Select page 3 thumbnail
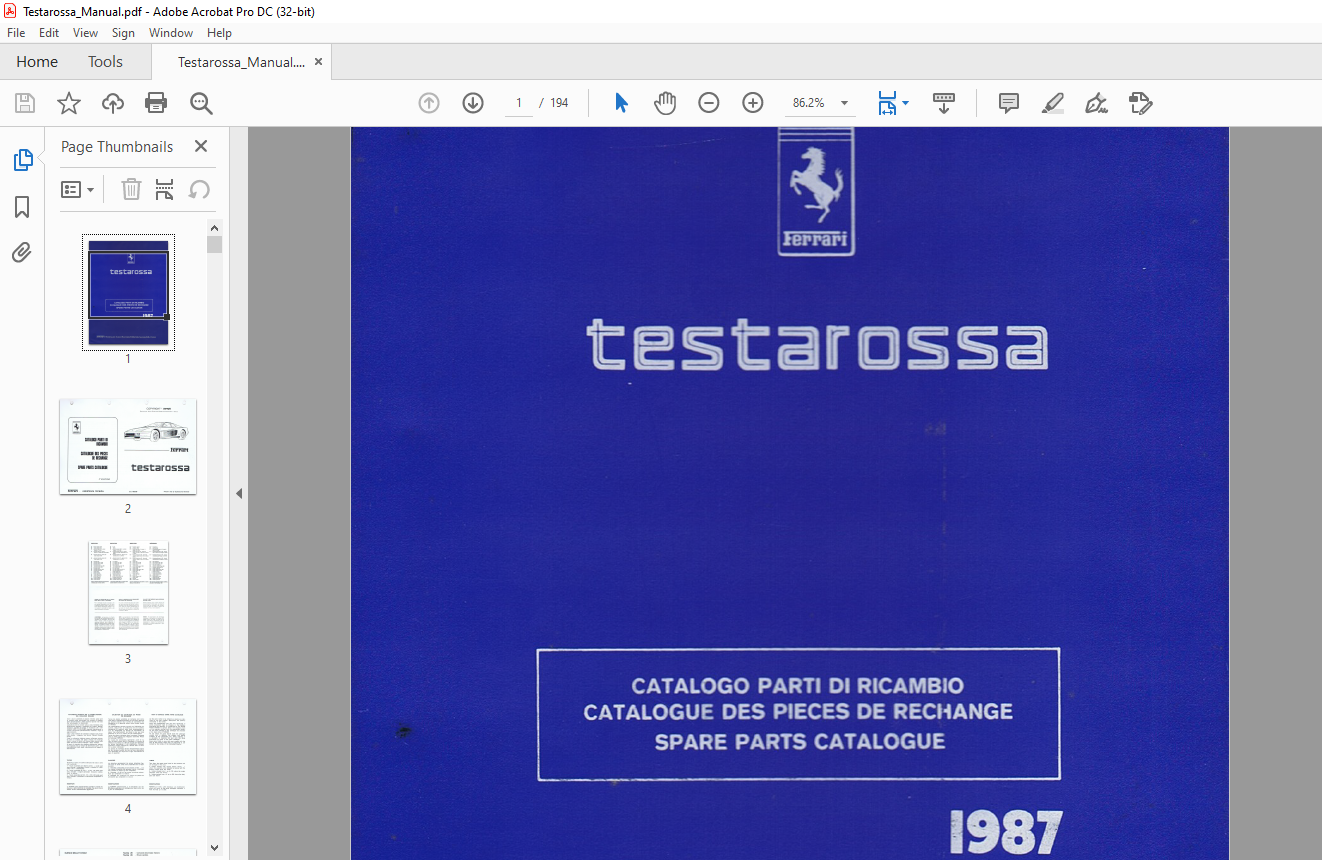 128,592
